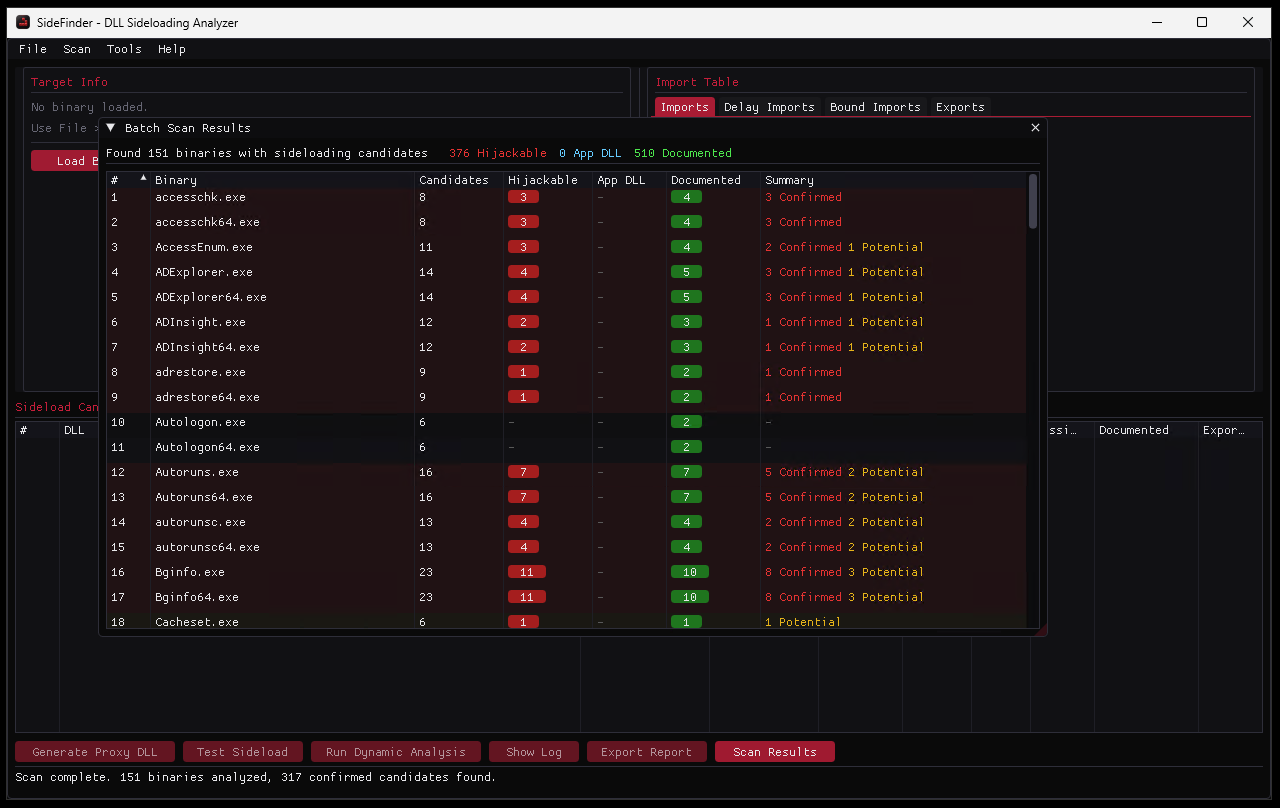The height and width of the screenshot is (808, 1280).
Task: Select the Autoruns64.exe row
Action: 567,497
